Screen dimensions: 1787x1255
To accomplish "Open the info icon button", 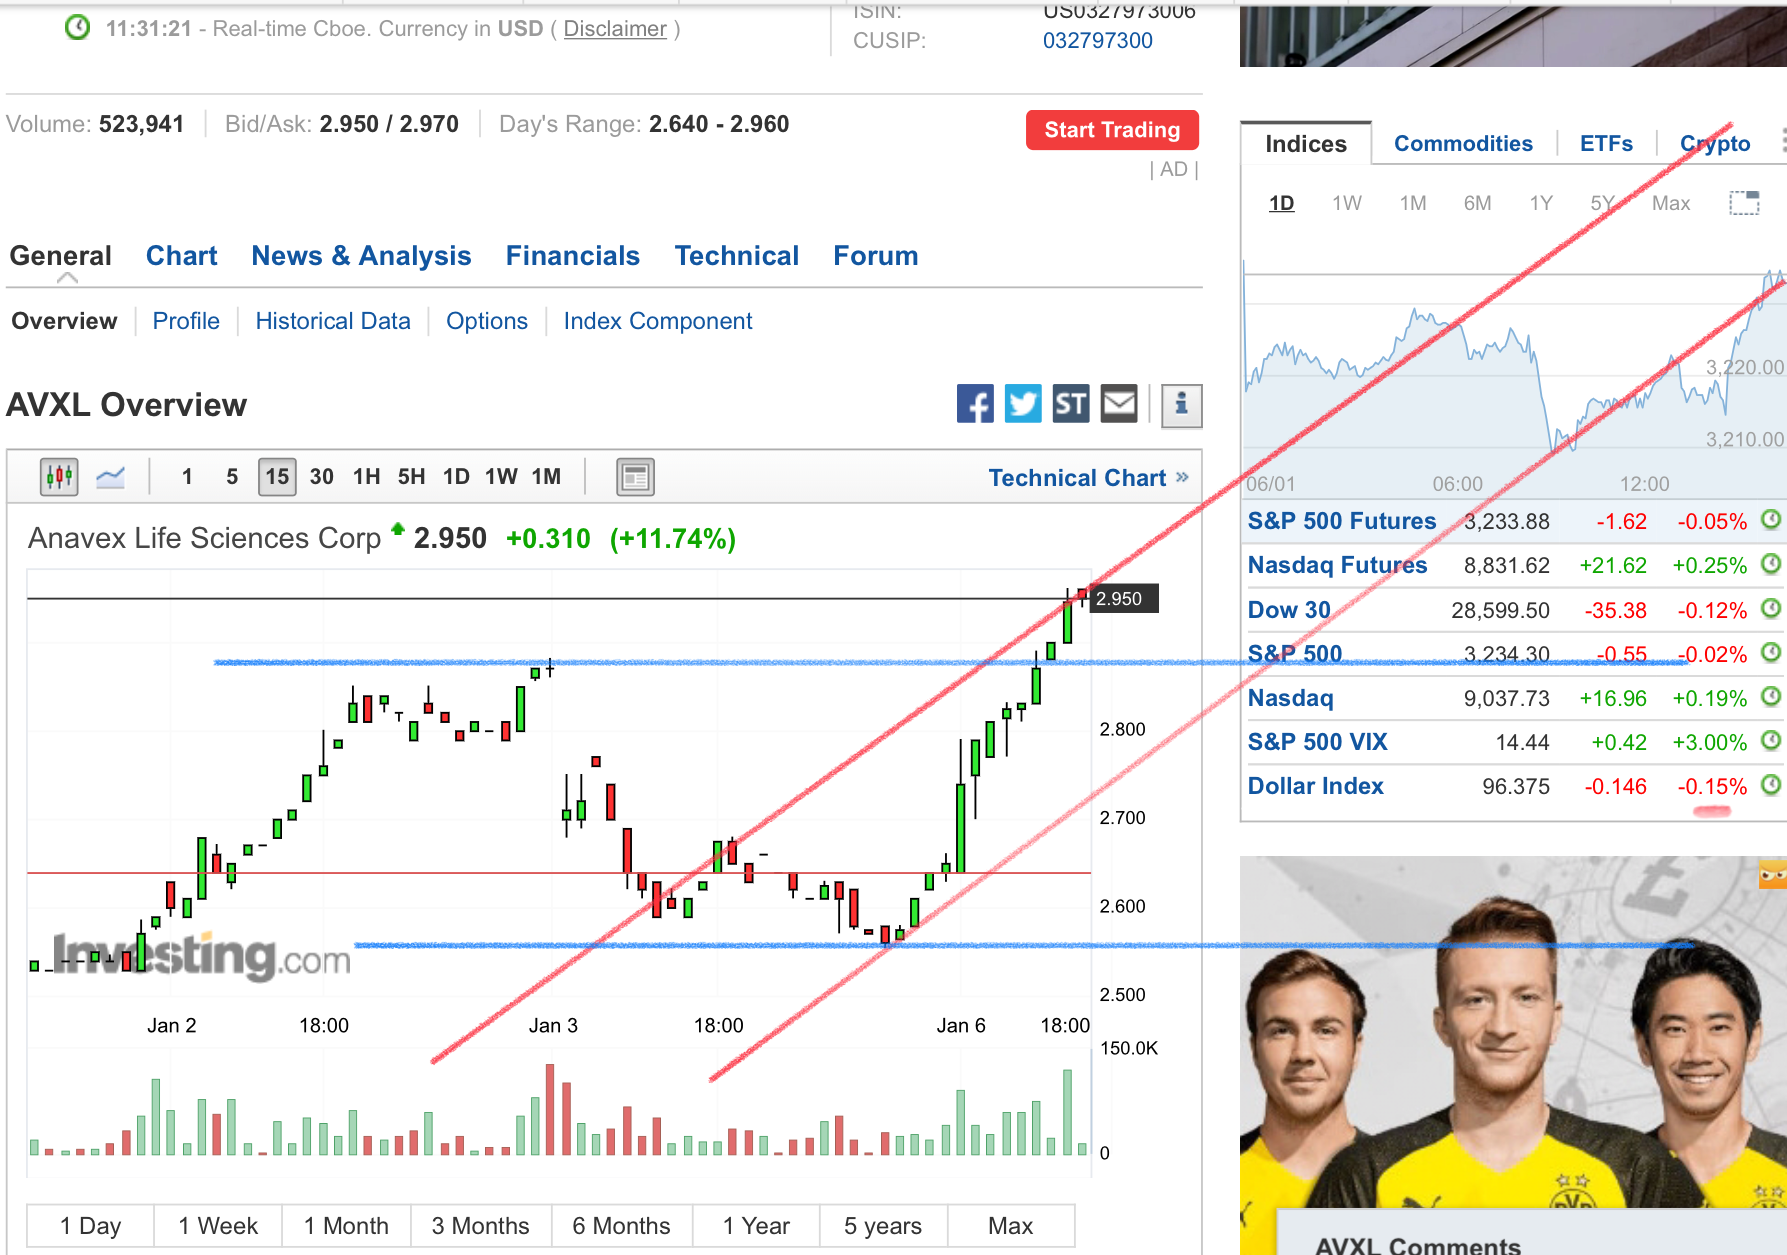I will (x=1181, y=405).
